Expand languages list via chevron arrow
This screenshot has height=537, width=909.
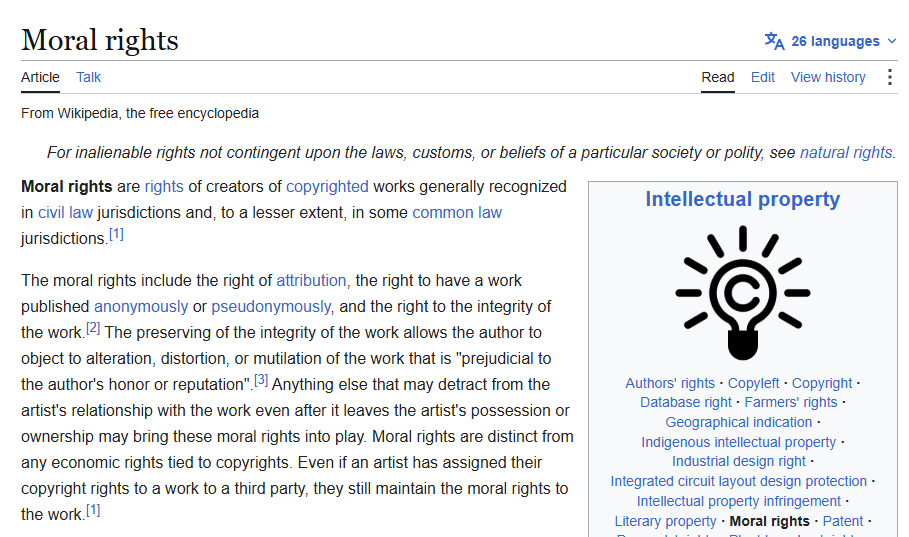(x=892, y=41)
